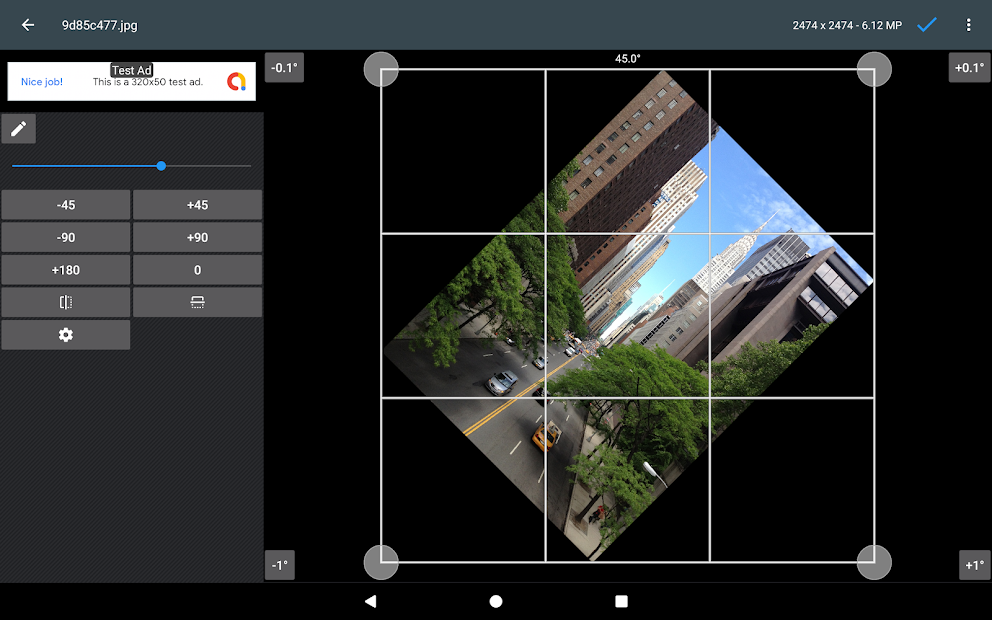
Task: Flip the image vertically
Action: click(x=197, y=301)
